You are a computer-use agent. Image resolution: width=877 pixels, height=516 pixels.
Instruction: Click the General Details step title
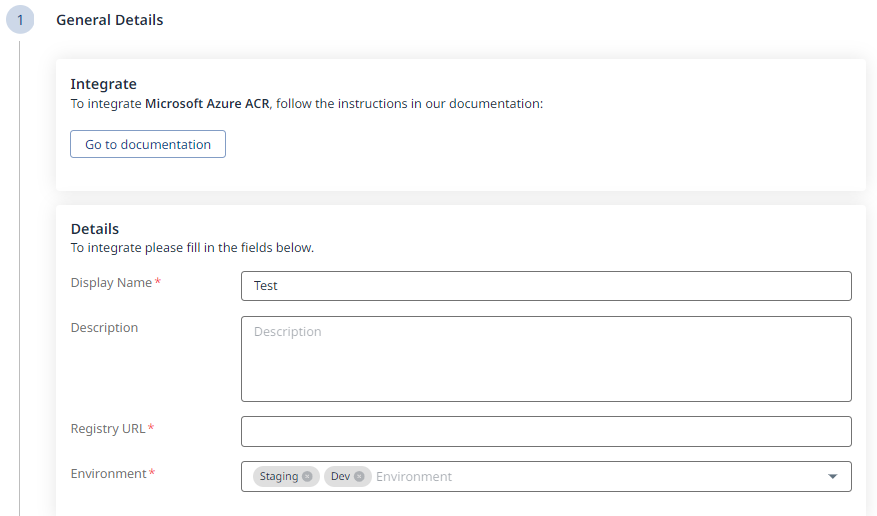pyautogui.click(x=110, y=20)
